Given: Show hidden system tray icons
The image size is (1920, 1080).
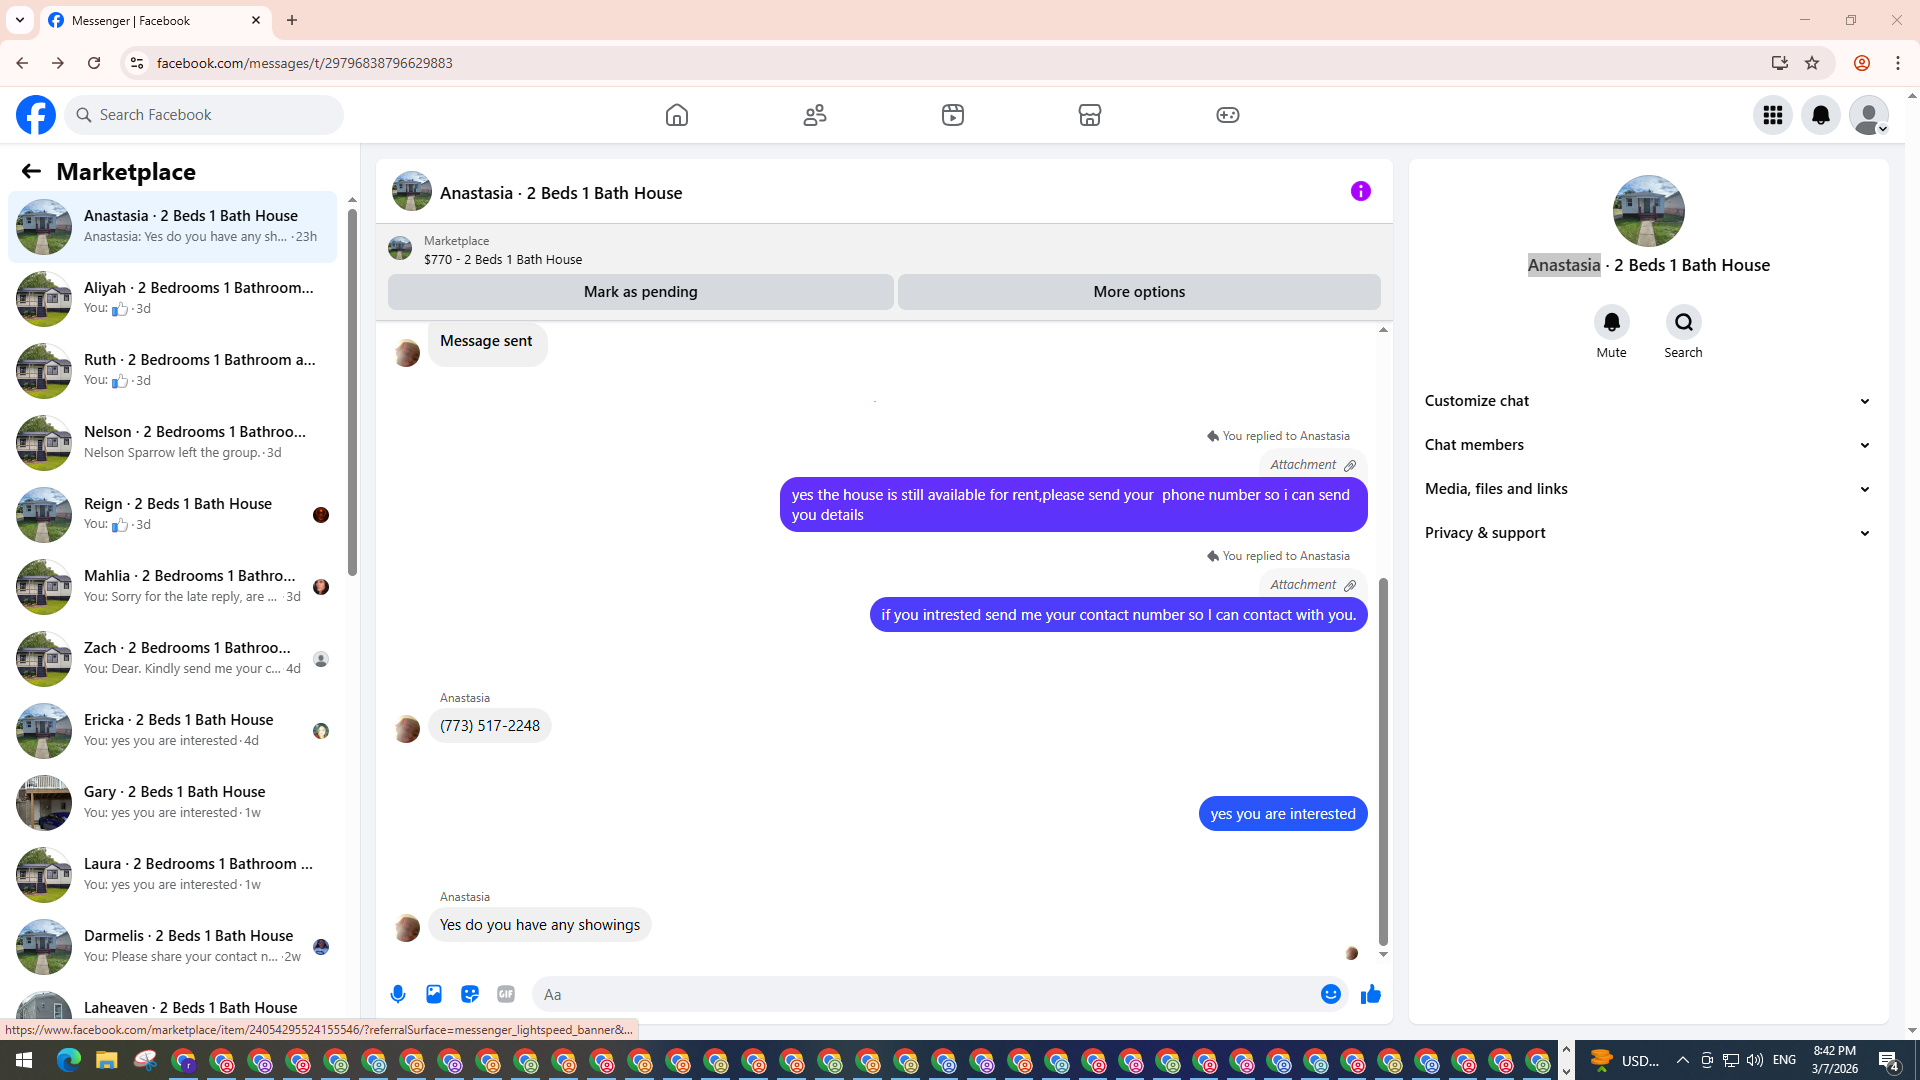Looking at the screenshot, I should coord(1682,1060).
